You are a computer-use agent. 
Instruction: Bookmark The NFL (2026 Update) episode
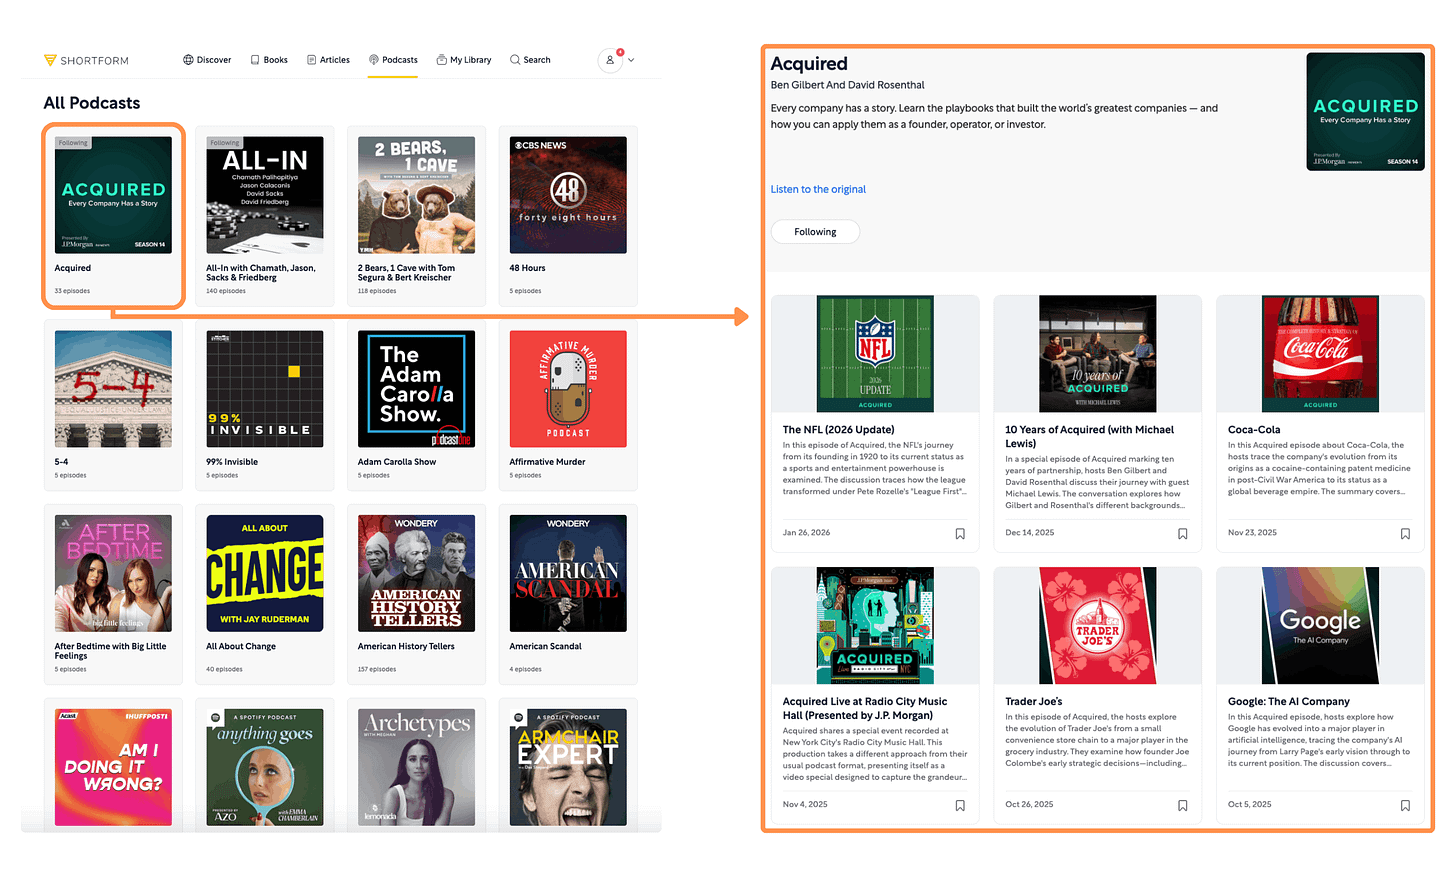(959, 534)
